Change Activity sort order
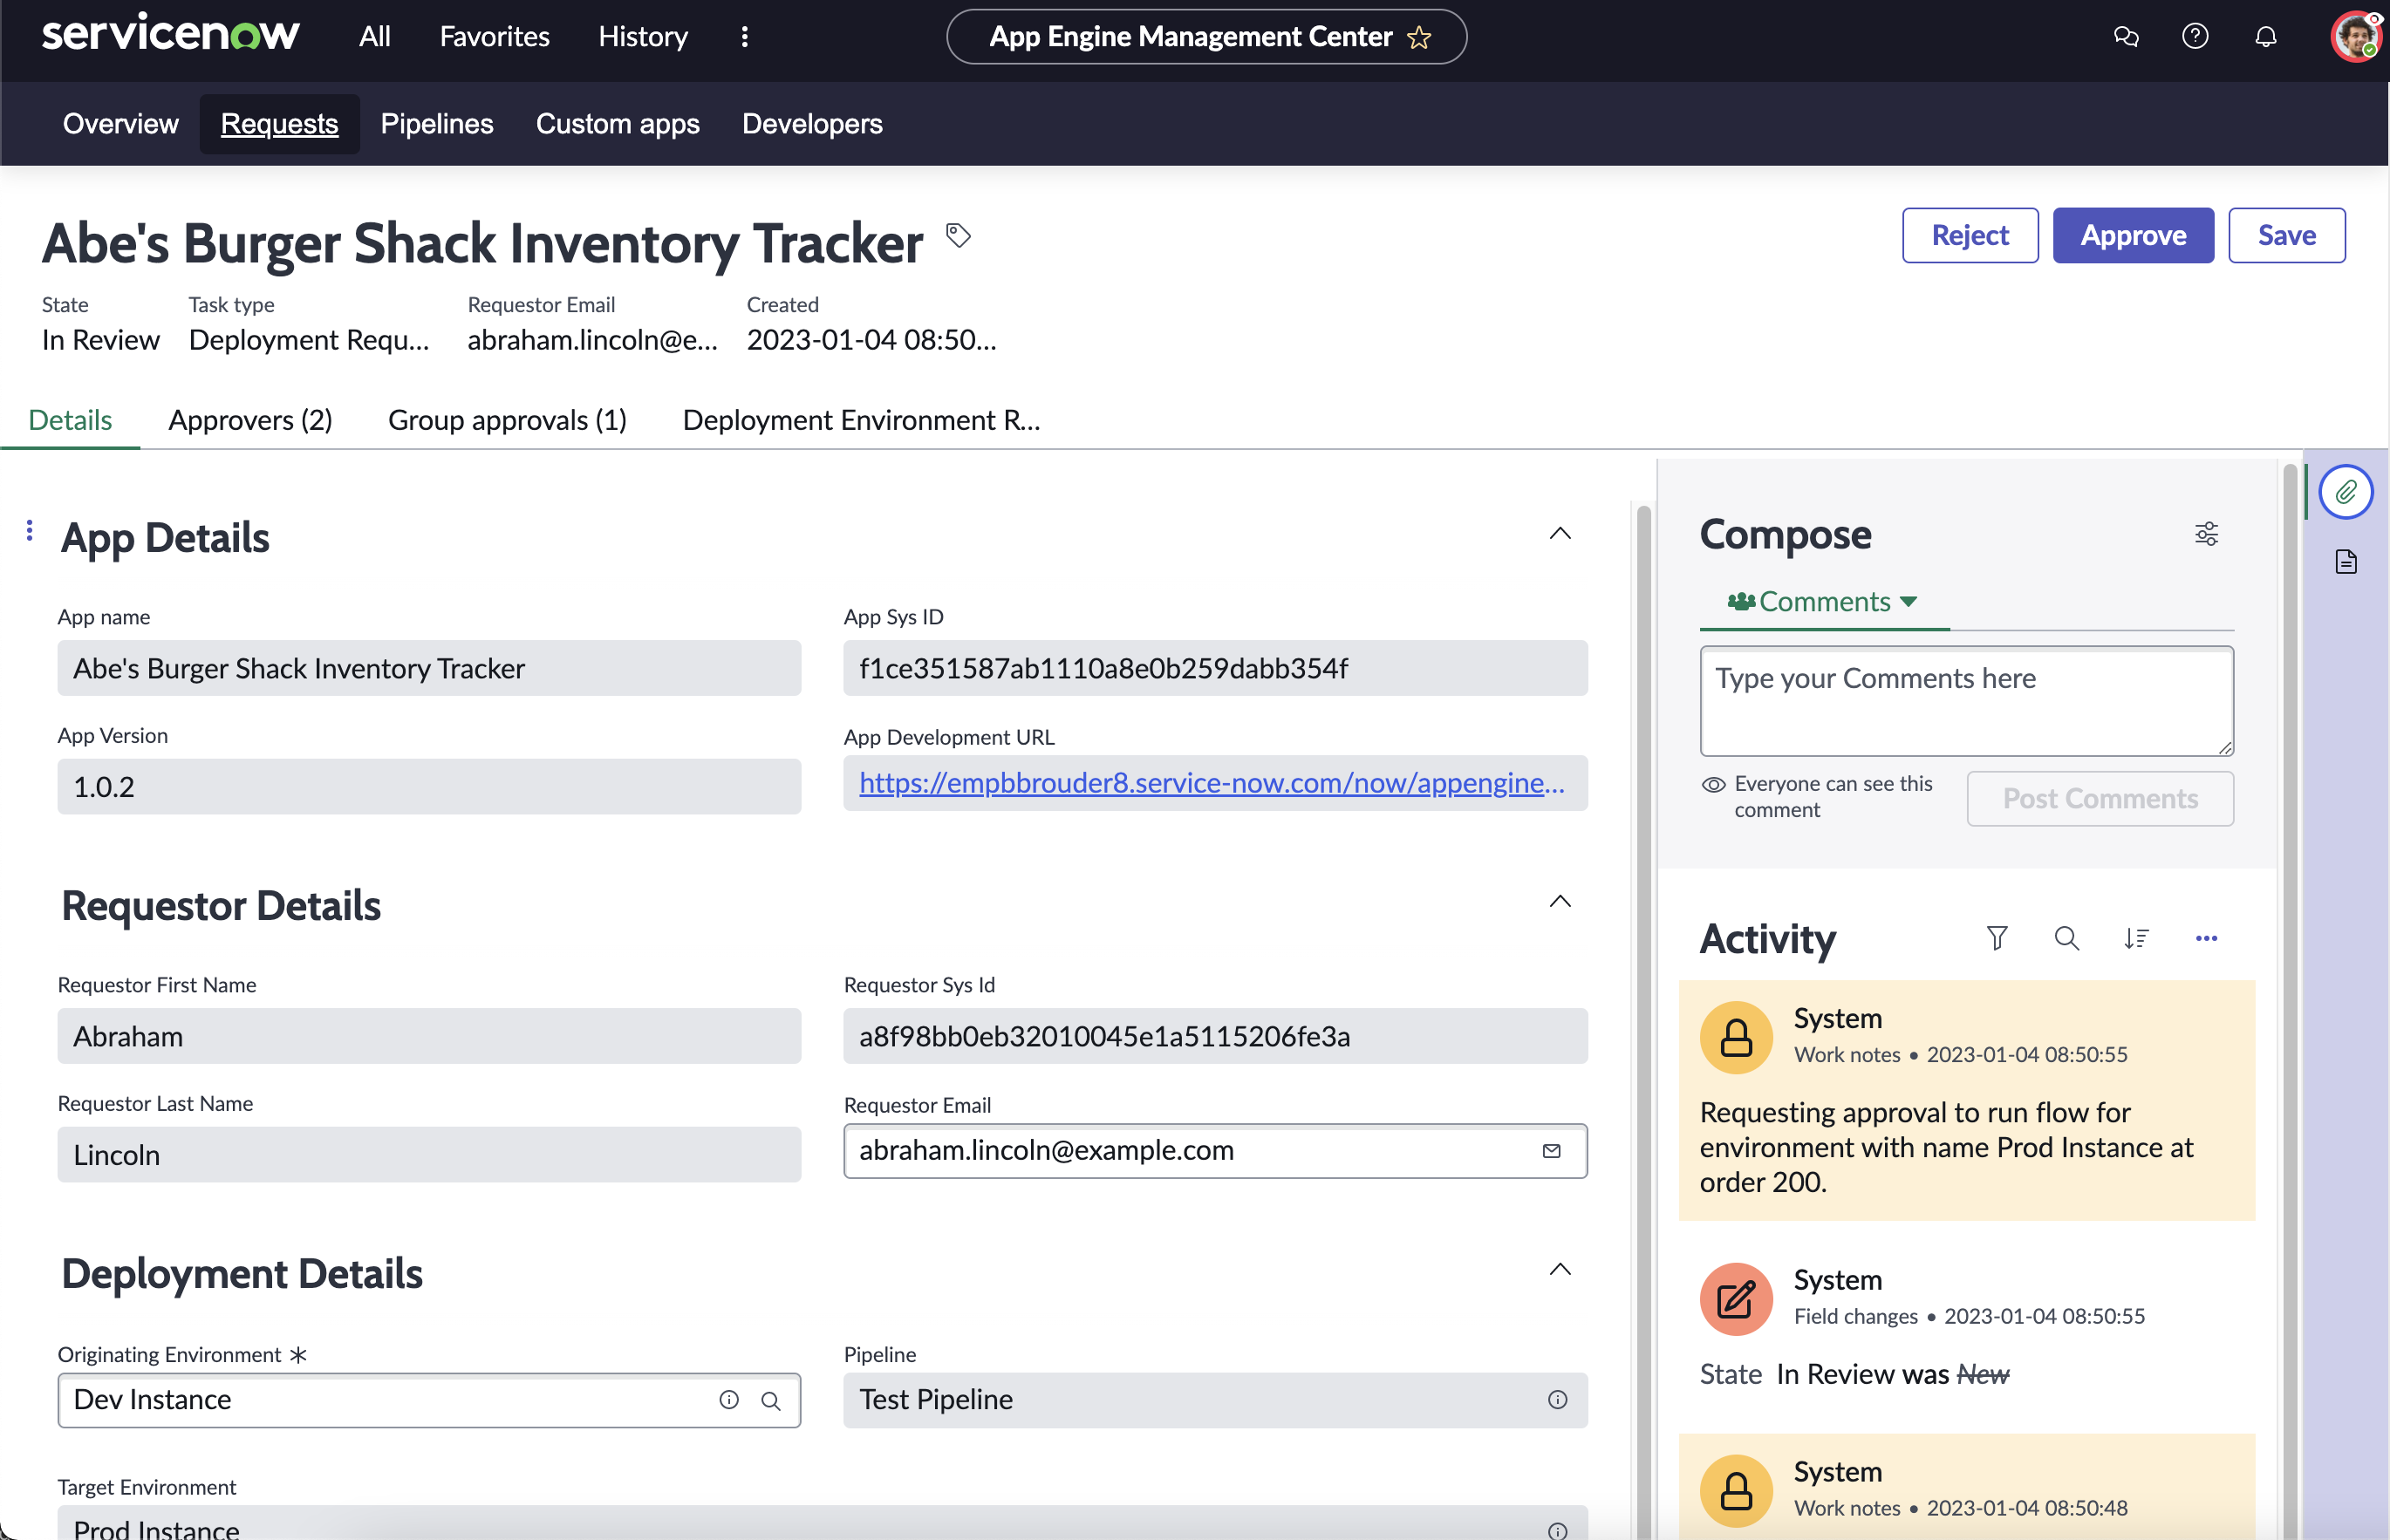The width and height of the screenshot is (2390, 1540). (x=2136, y=938)
